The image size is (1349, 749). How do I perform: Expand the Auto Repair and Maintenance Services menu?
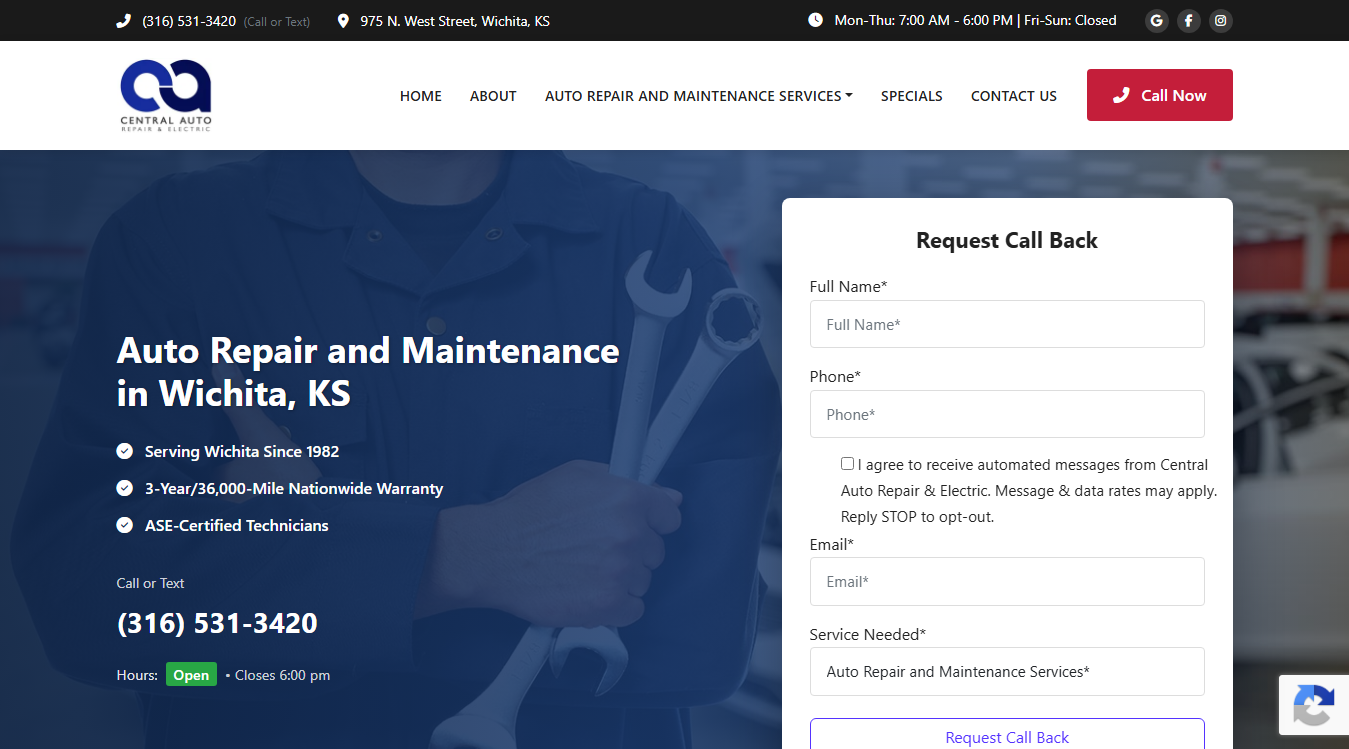pos(699,96)
